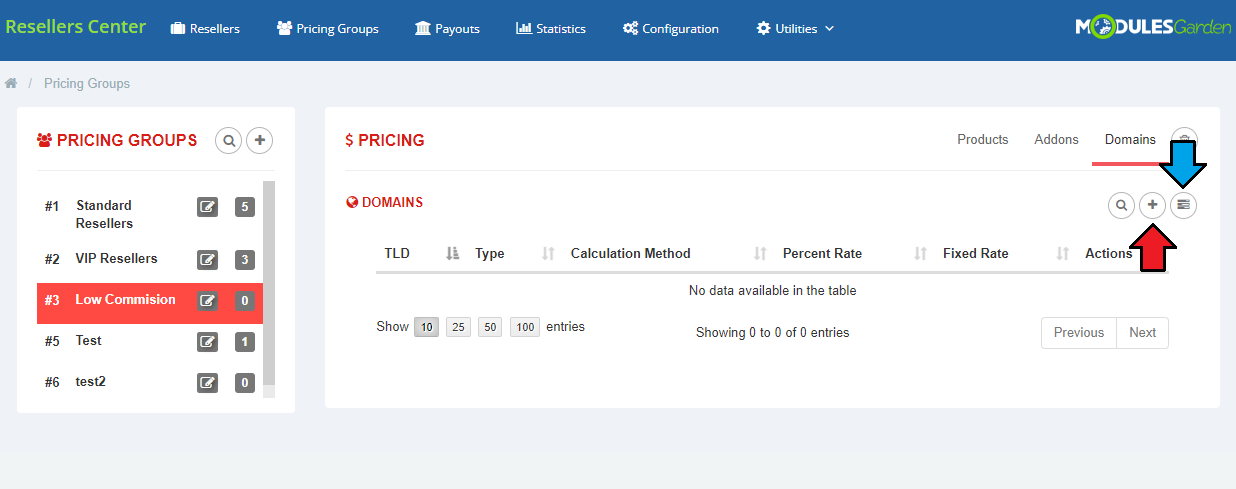The height and width of the screenshot is (489, 1236).
Task: Edit the test2 pricing group
Action: 207,382
